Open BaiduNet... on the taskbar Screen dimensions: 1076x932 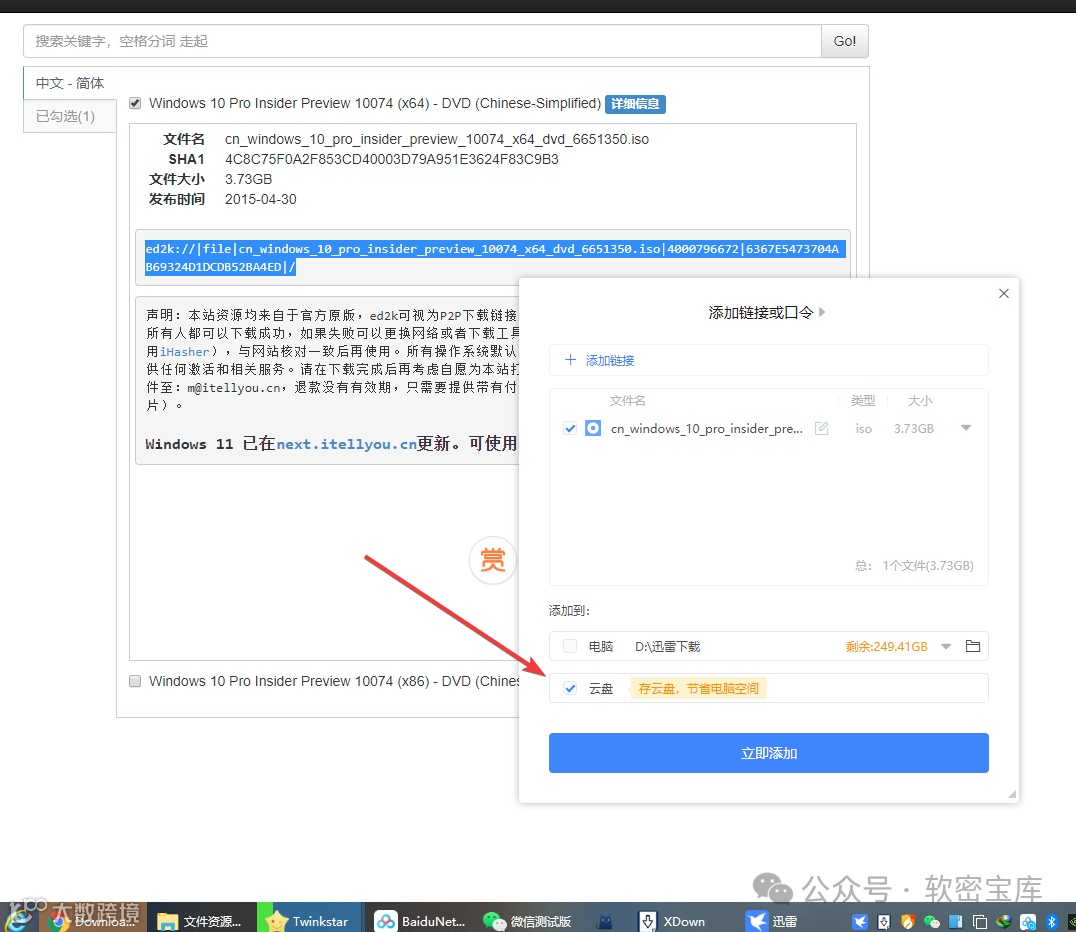tap(421, 921)
